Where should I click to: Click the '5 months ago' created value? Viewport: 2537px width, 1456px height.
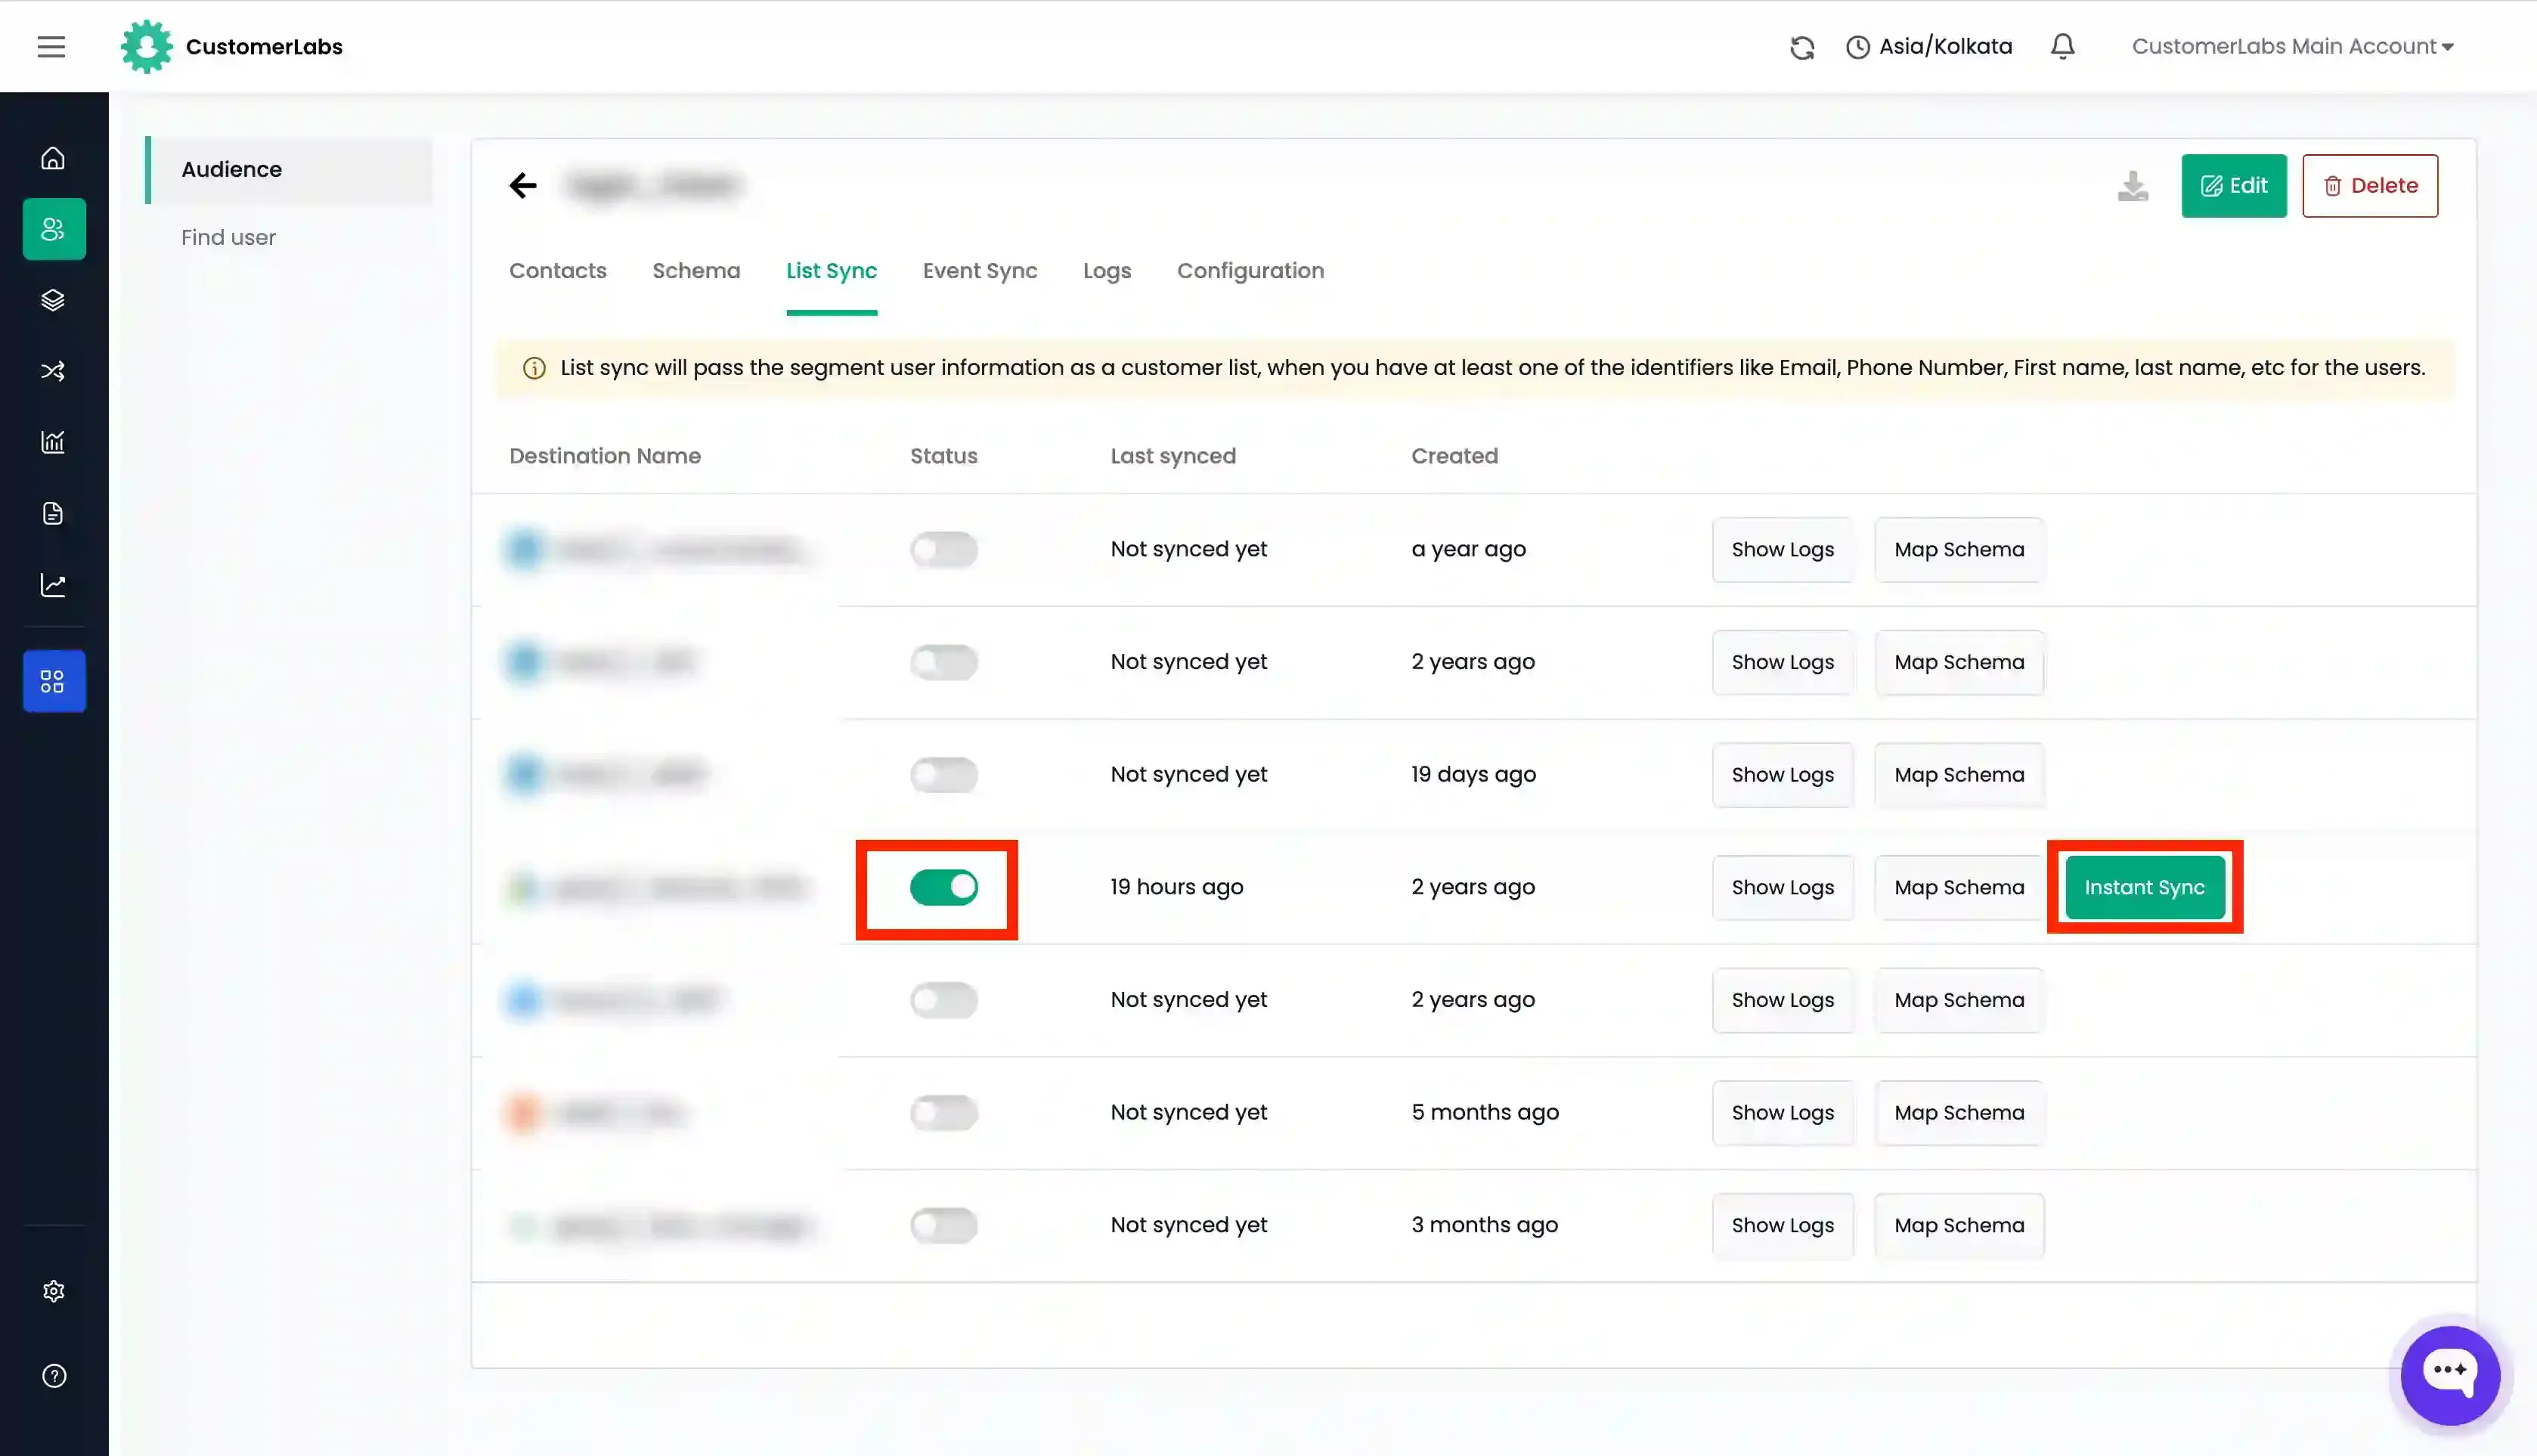(x=1484, y=1112)
